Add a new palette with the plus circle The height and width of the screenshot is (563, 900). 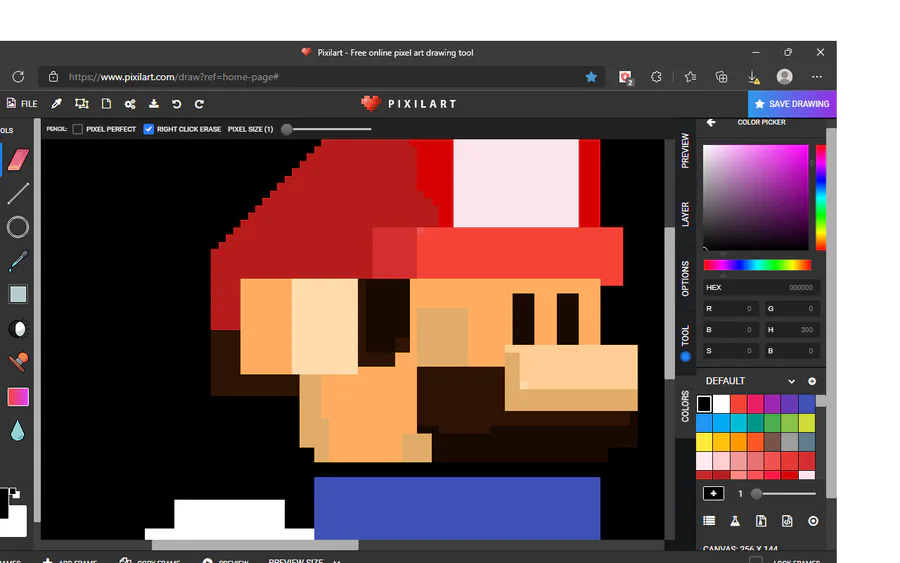point(812,381)
